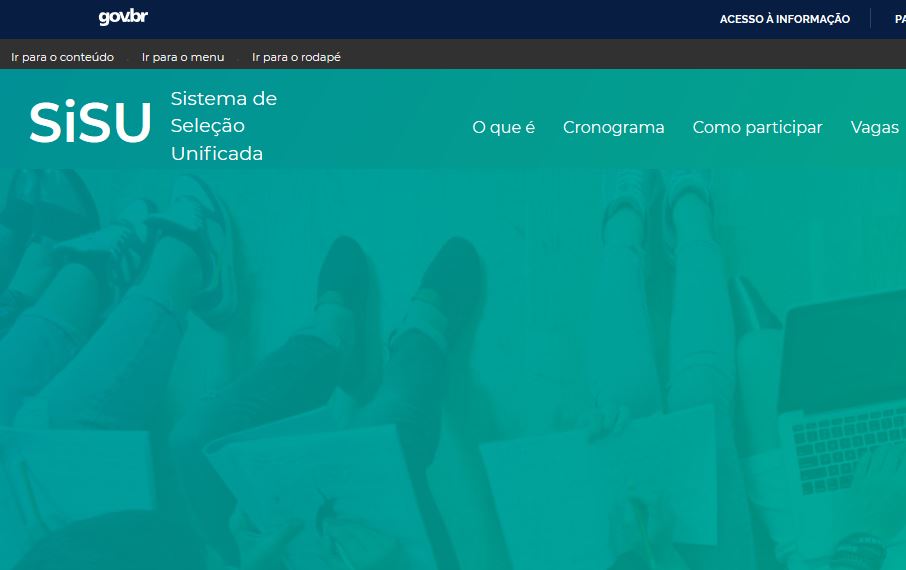Jump to content via Ir para o conteúdo
This screenshot has height=570, width=906.
point(62,57)
